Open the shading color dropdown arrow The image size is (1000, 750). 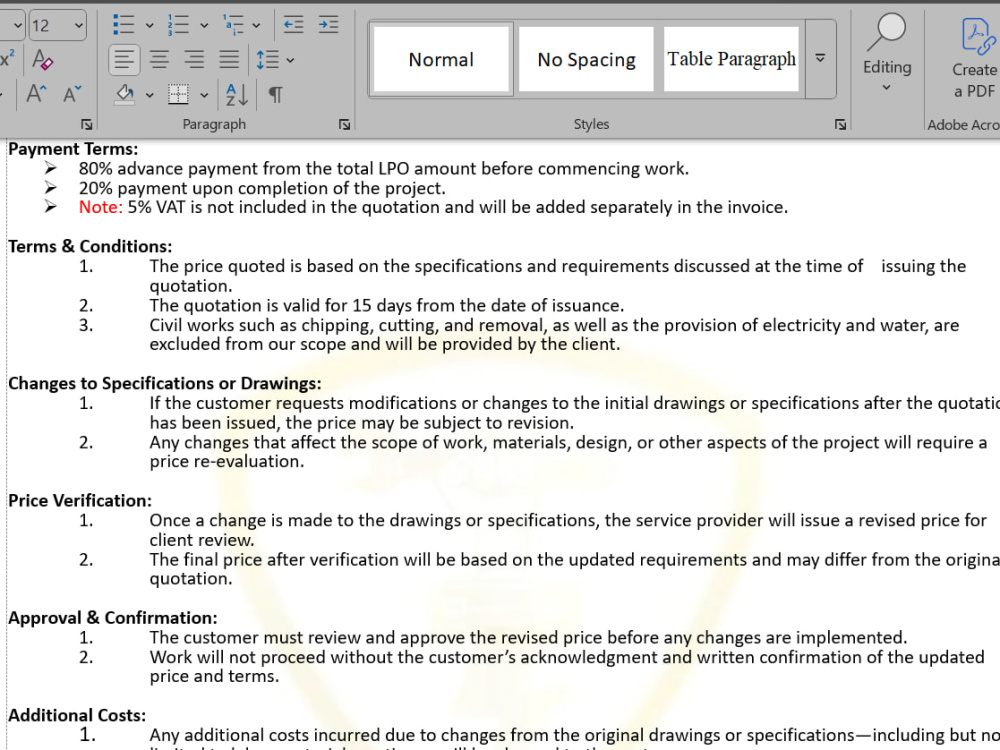[x=149, y=95]
